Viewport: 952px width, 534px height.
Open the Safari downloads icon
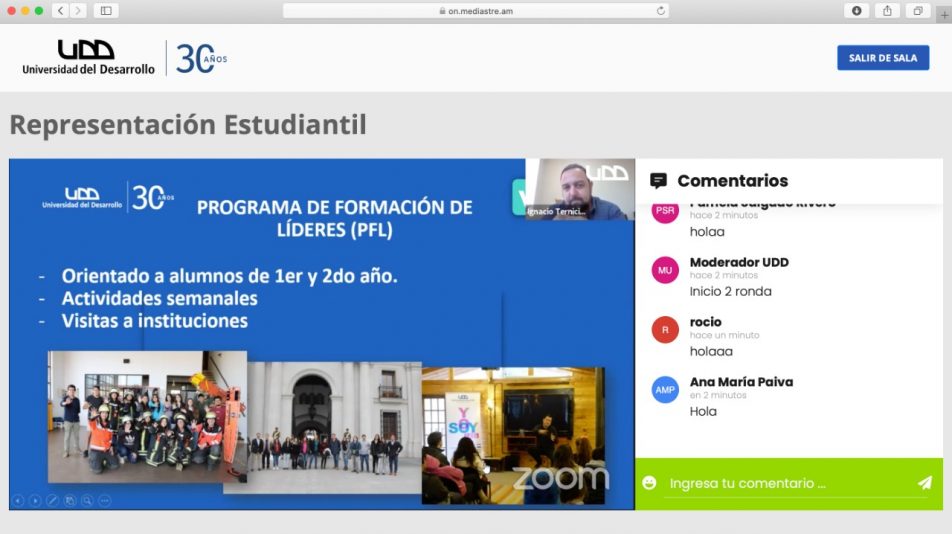(857, 10)
